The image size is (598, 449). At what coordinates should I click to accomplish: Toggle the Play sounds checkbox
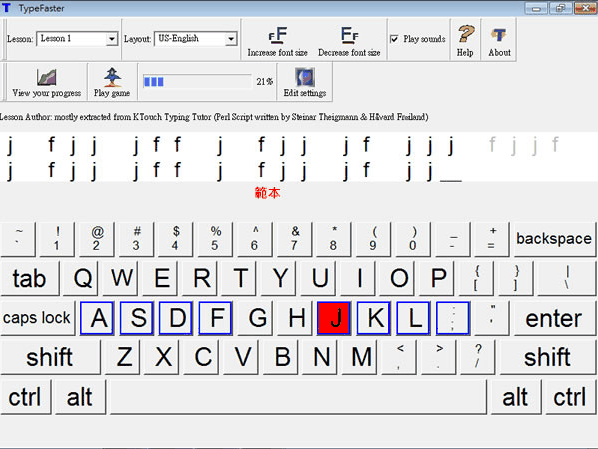point(394,39)
